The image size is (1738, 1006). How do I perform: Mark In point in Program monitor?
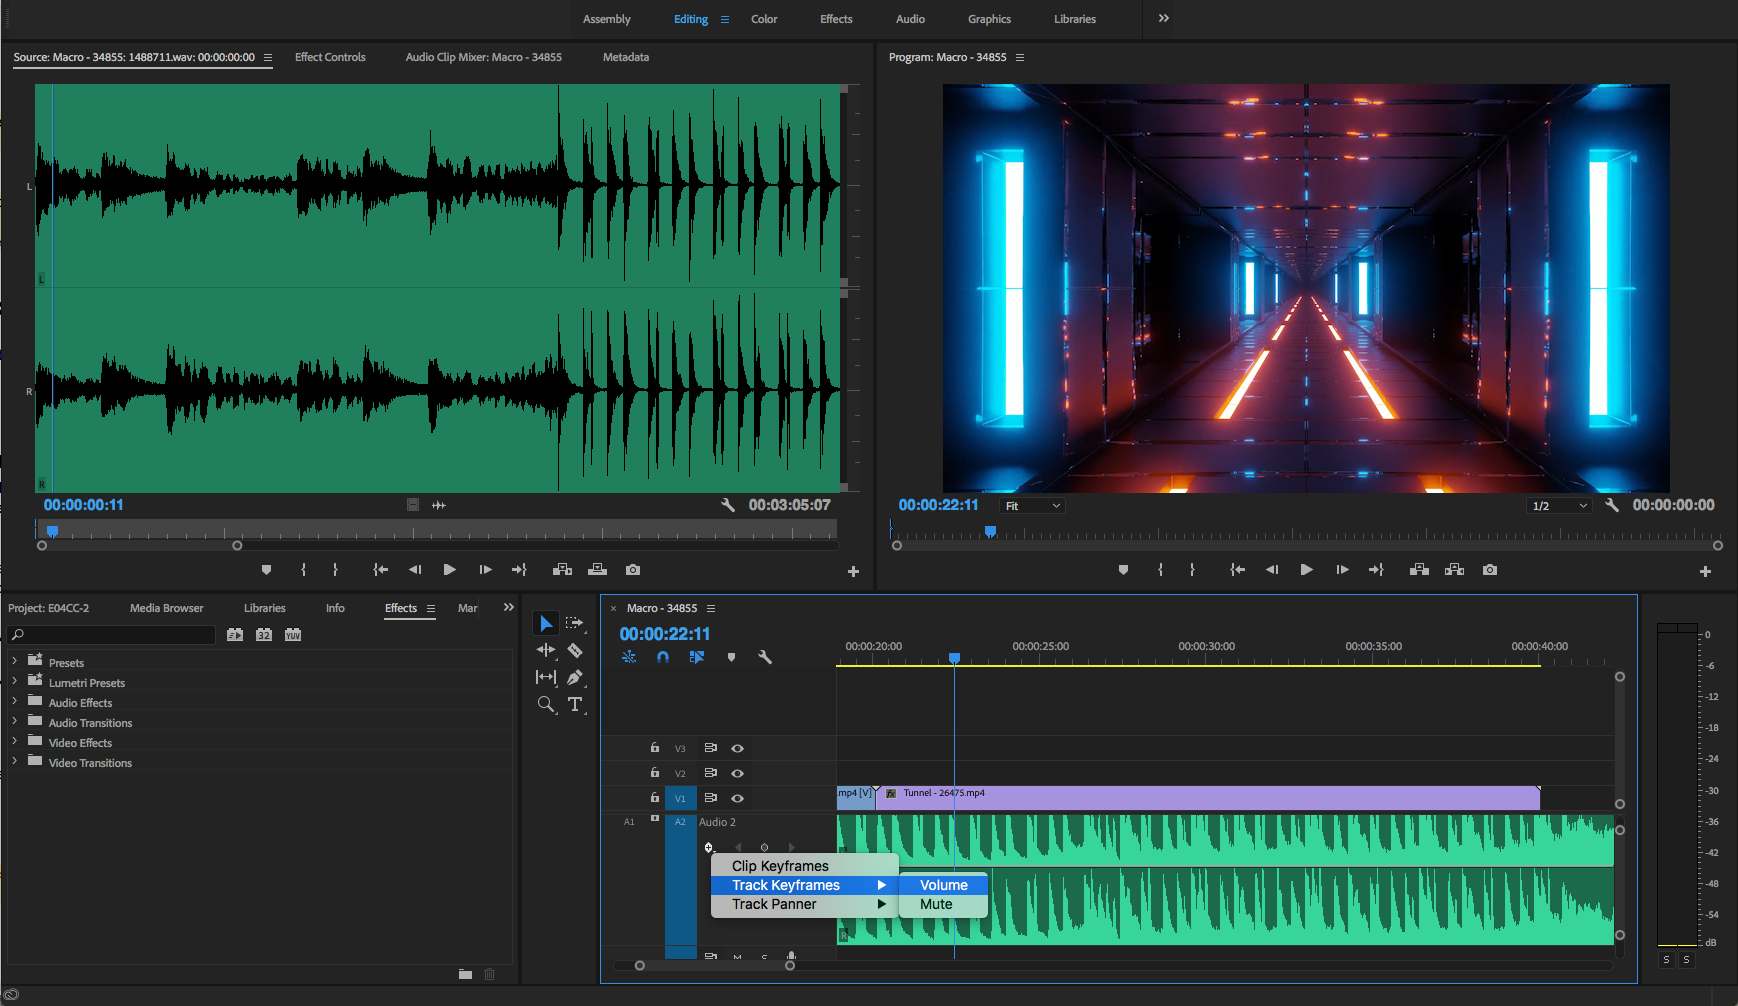coord(1160,570)
